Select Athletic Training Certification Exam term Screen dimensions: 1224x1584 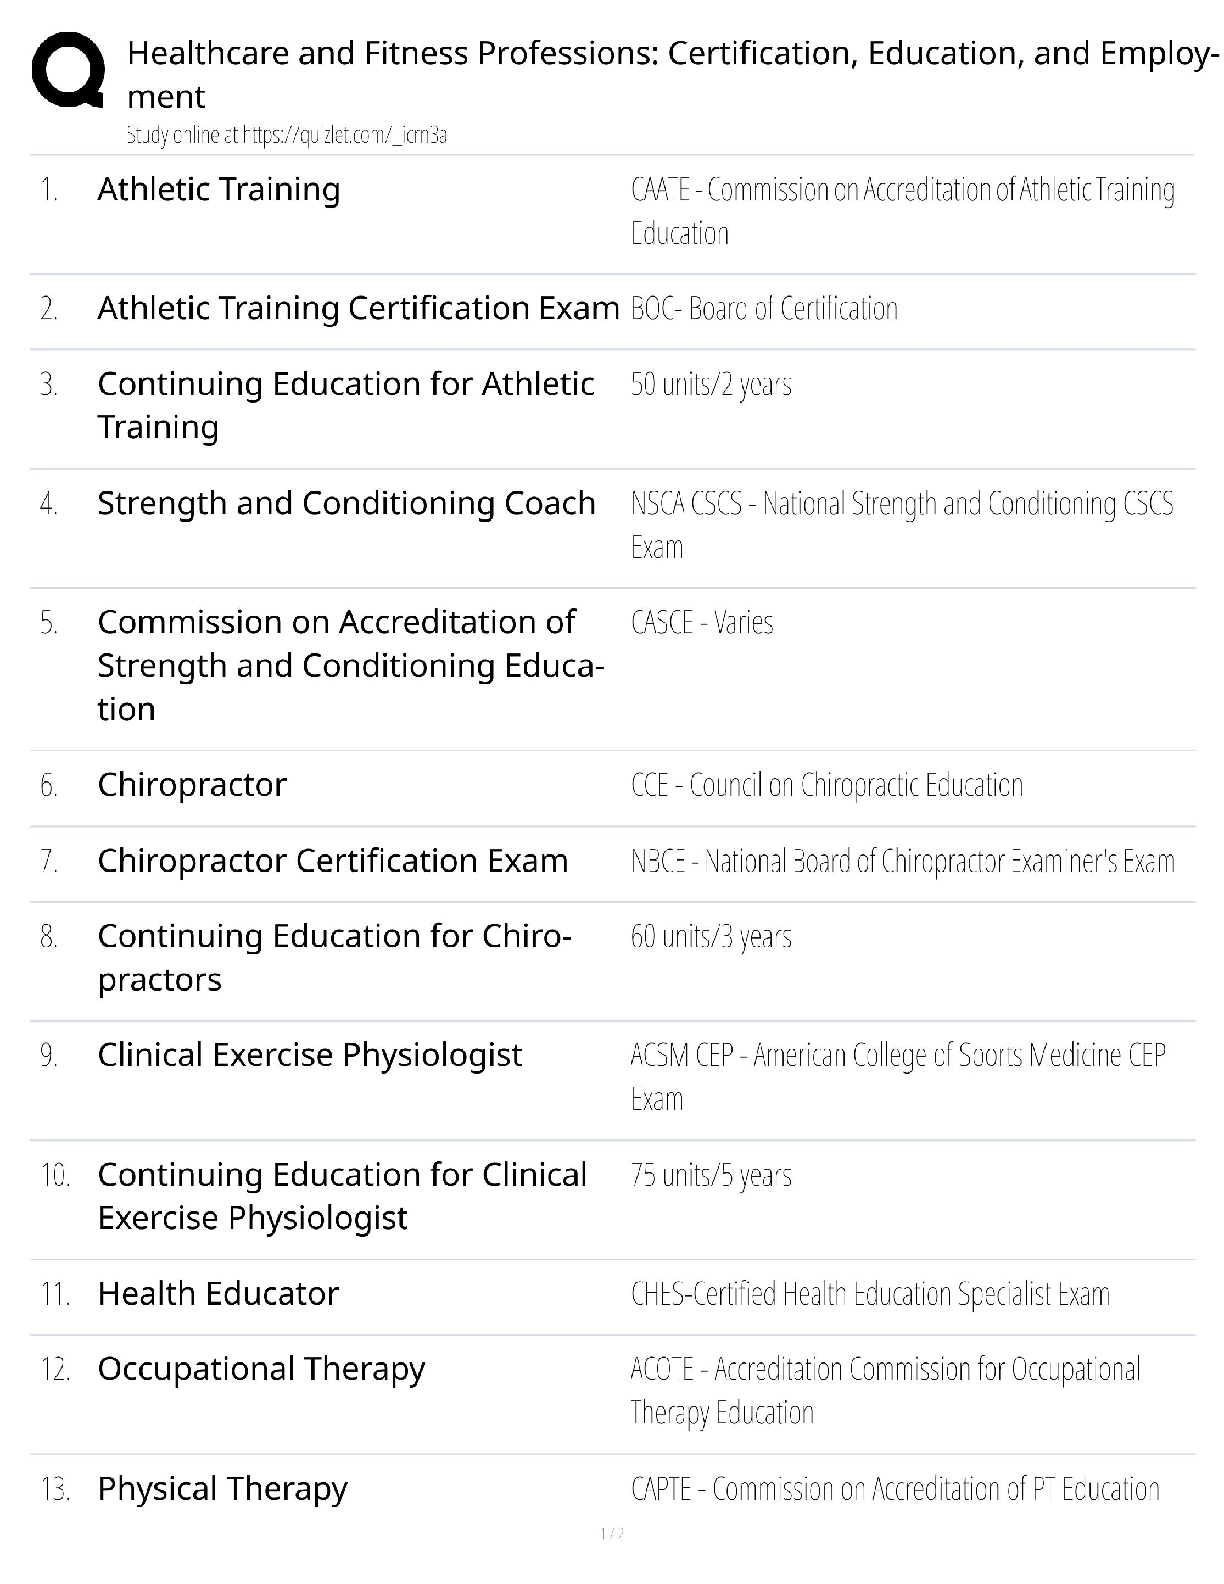pyautogui.click(x=358, y=308)
